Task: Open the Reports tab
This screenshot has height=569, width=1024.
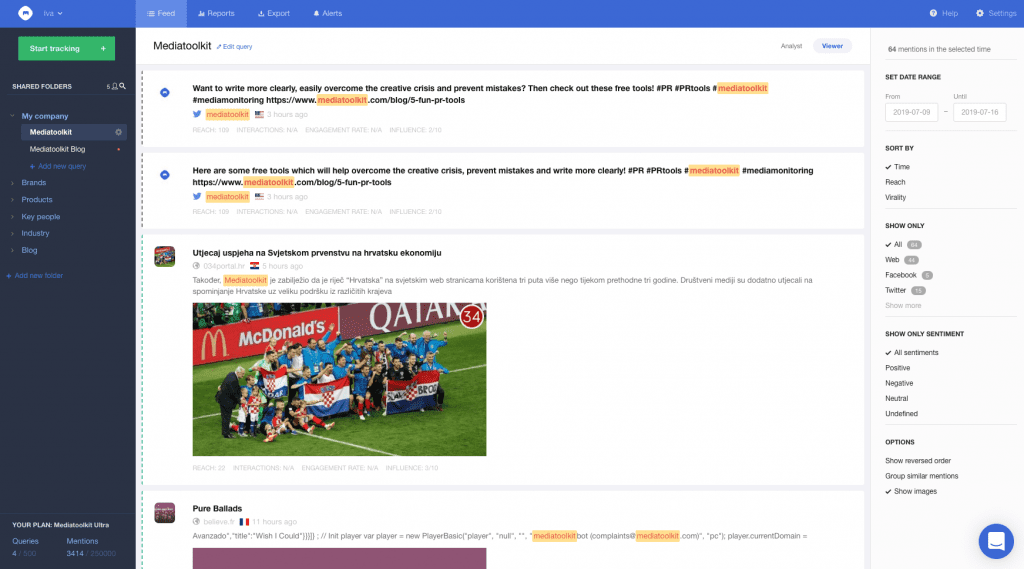Action: (x=216, y=13)
